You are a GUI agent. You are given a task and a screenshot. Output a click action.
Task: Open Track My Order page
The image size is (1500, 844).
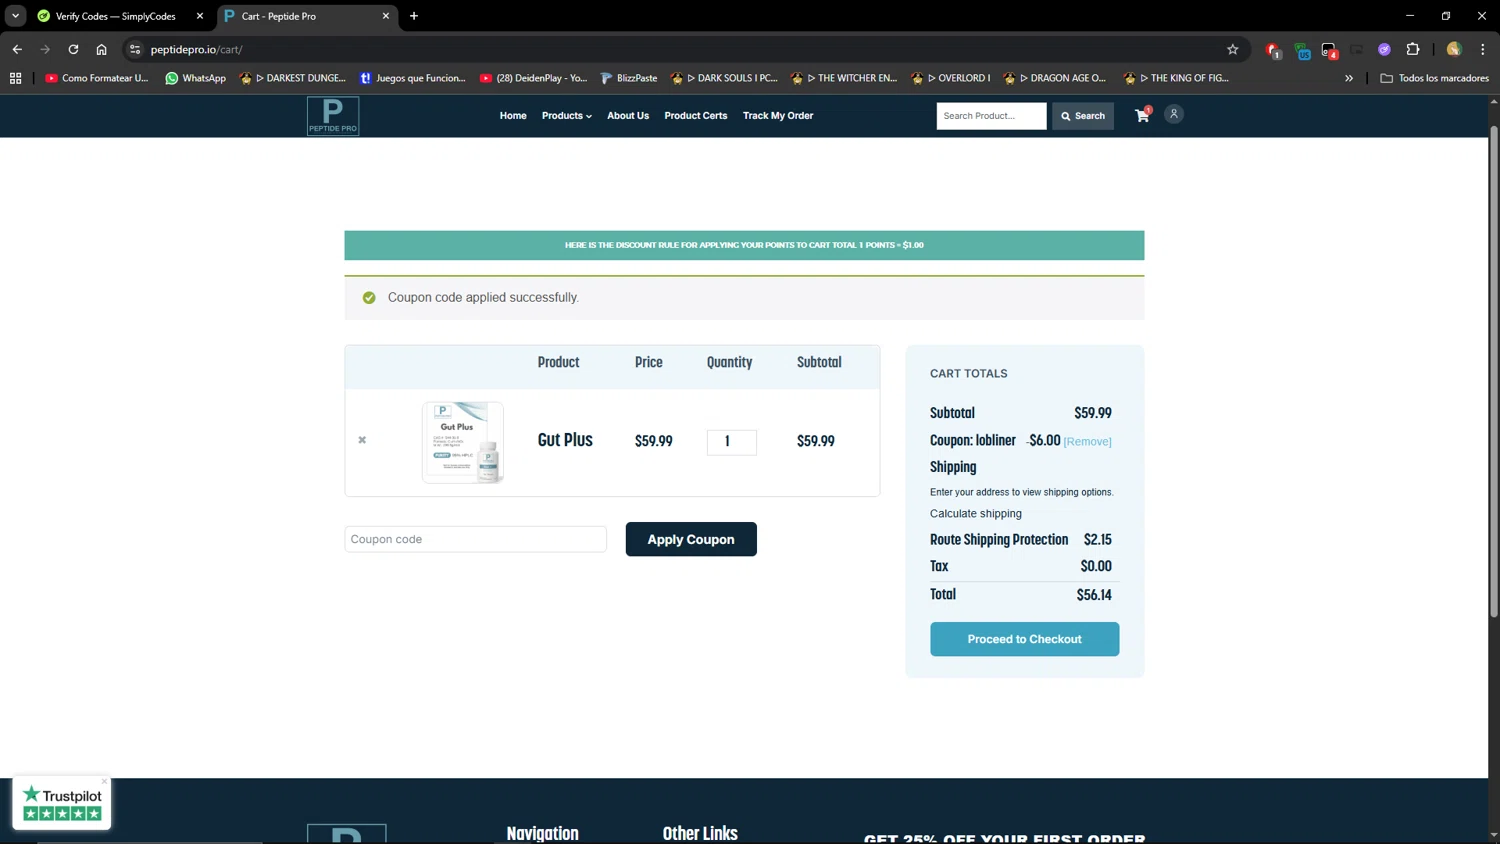778,116
